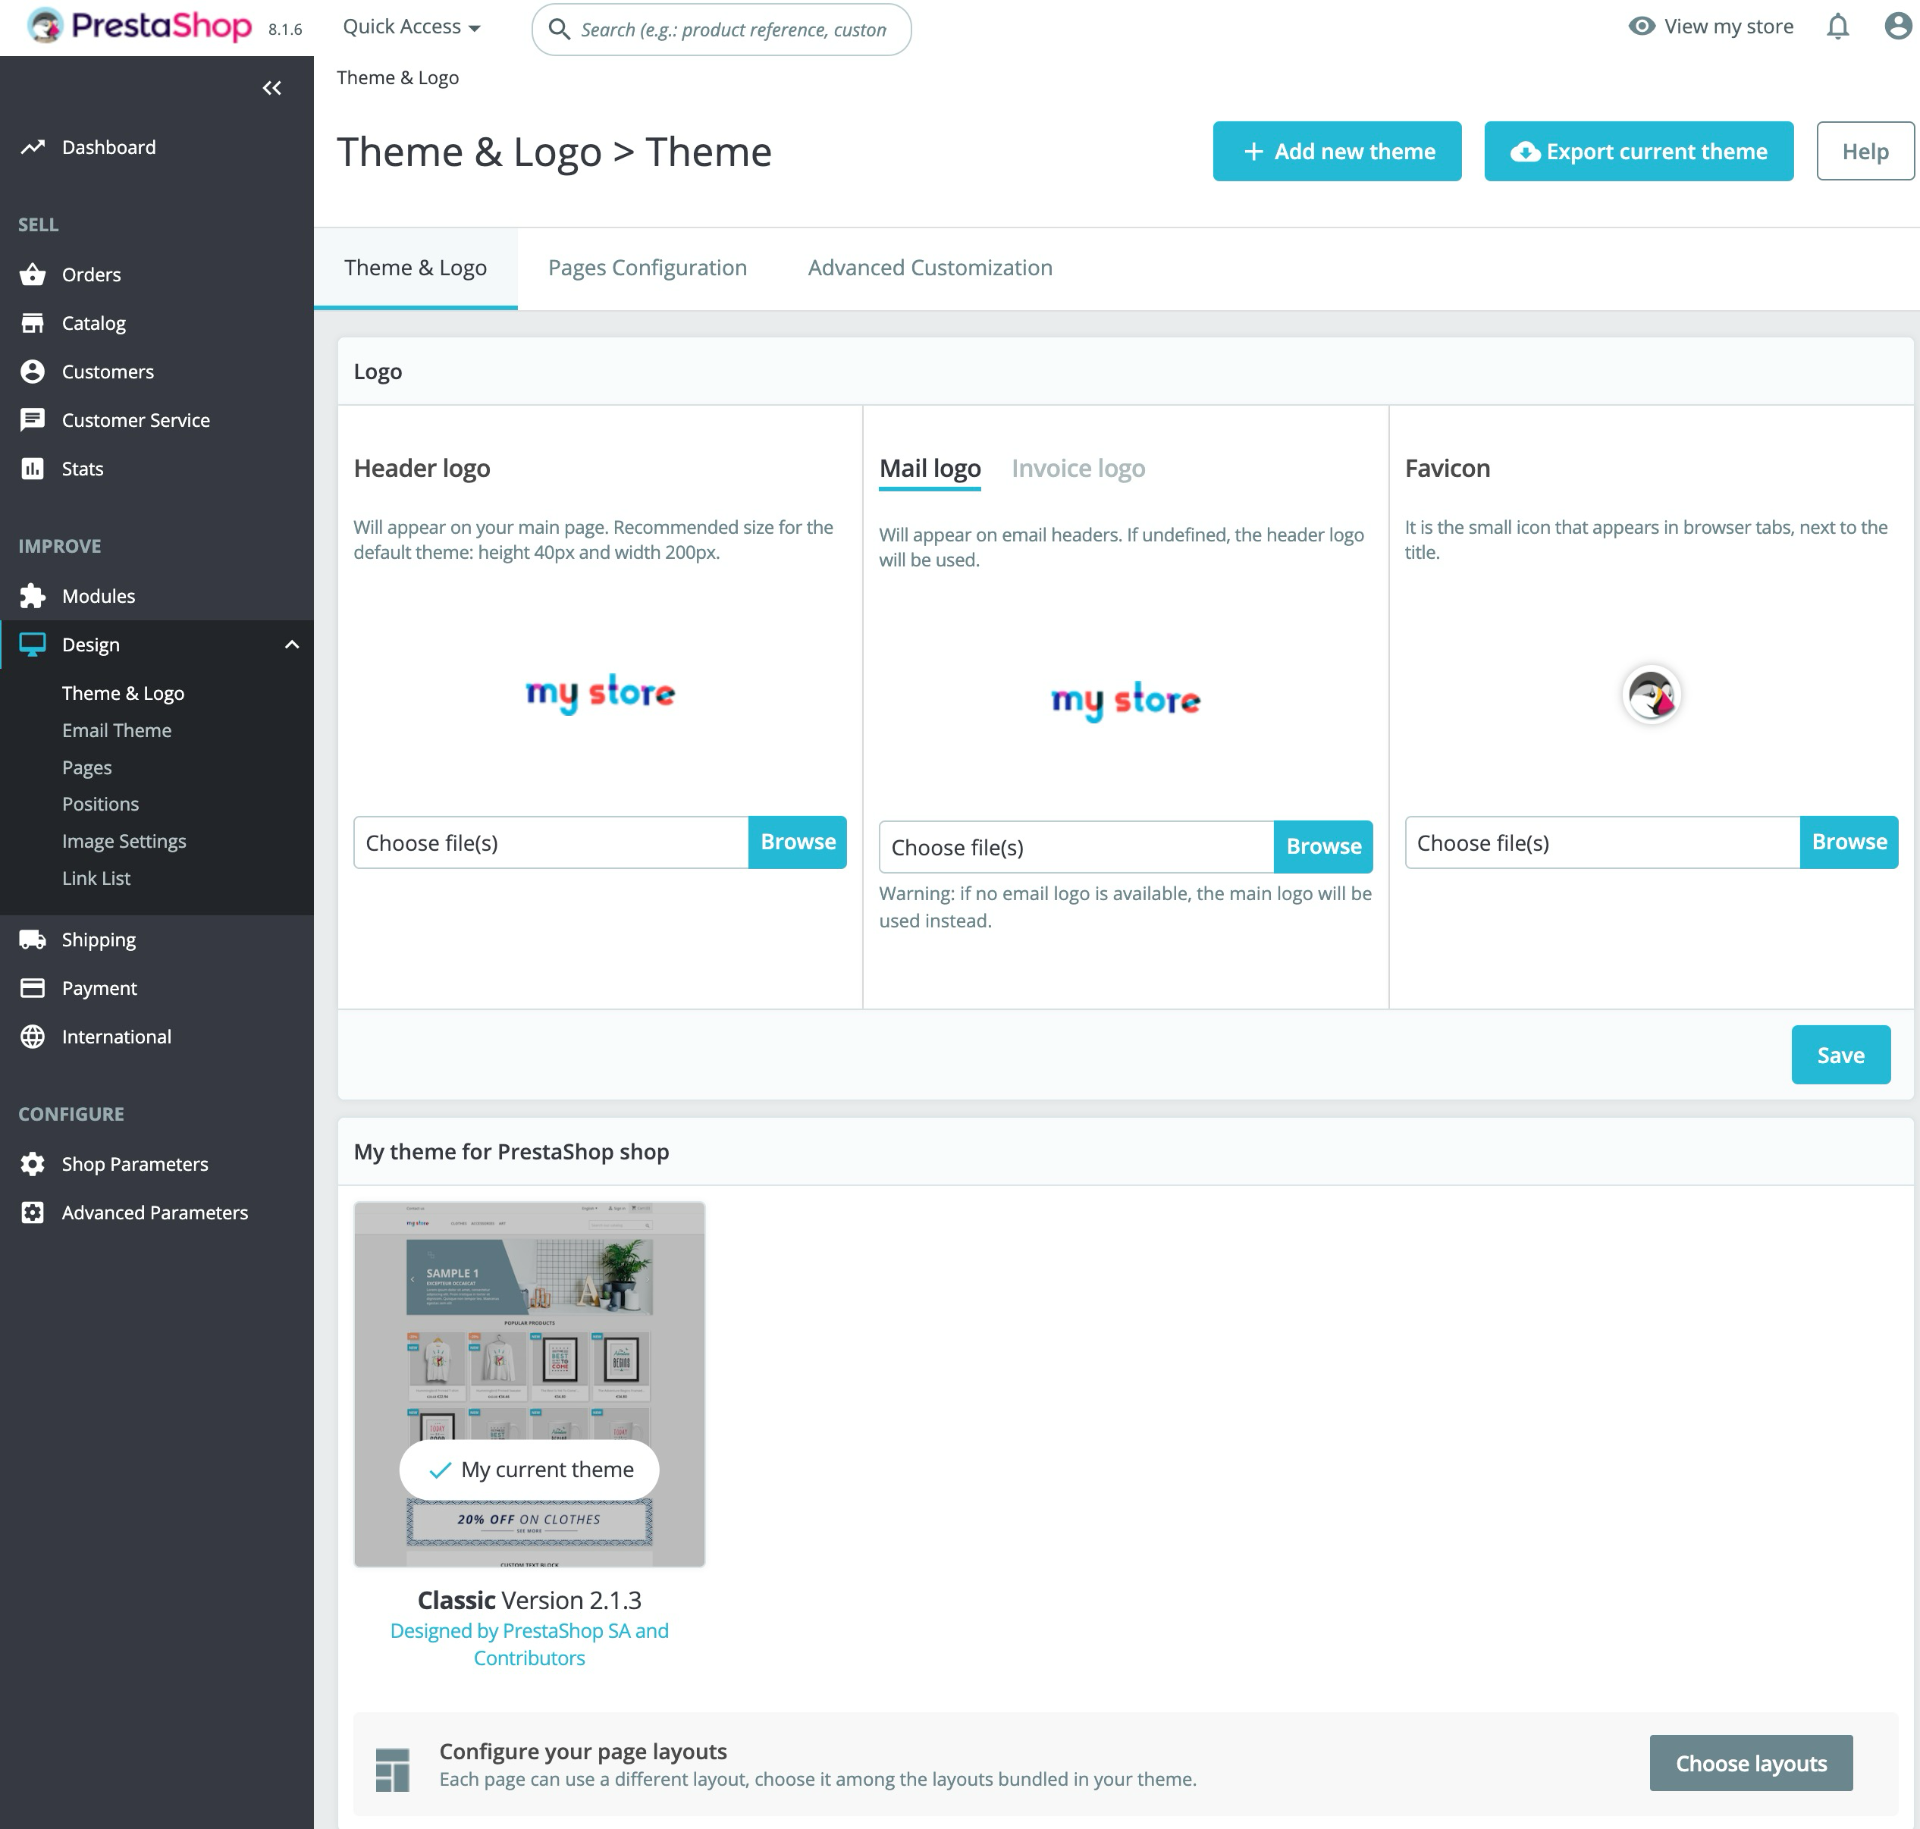Click the Shipping truck icon
The height and width of the screenshot is (1829, 1920).
tap(33, 939)
